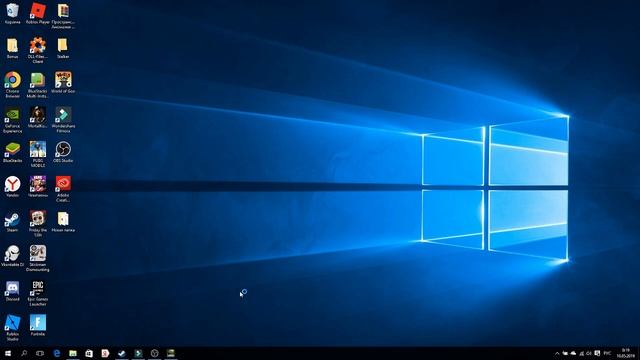
Task: Select the Adobe Creative Cloud shortcut
Action: click(x=63, y=189)
